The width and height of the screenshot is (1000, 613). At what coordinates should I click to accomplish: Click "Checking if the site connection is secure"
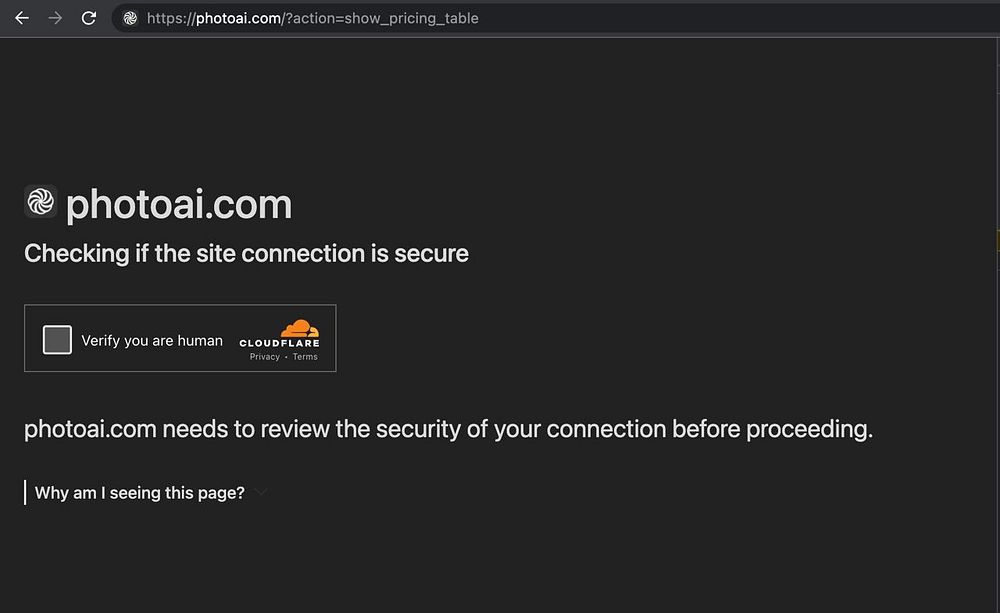pyautogui.click(x=246, y=254)
